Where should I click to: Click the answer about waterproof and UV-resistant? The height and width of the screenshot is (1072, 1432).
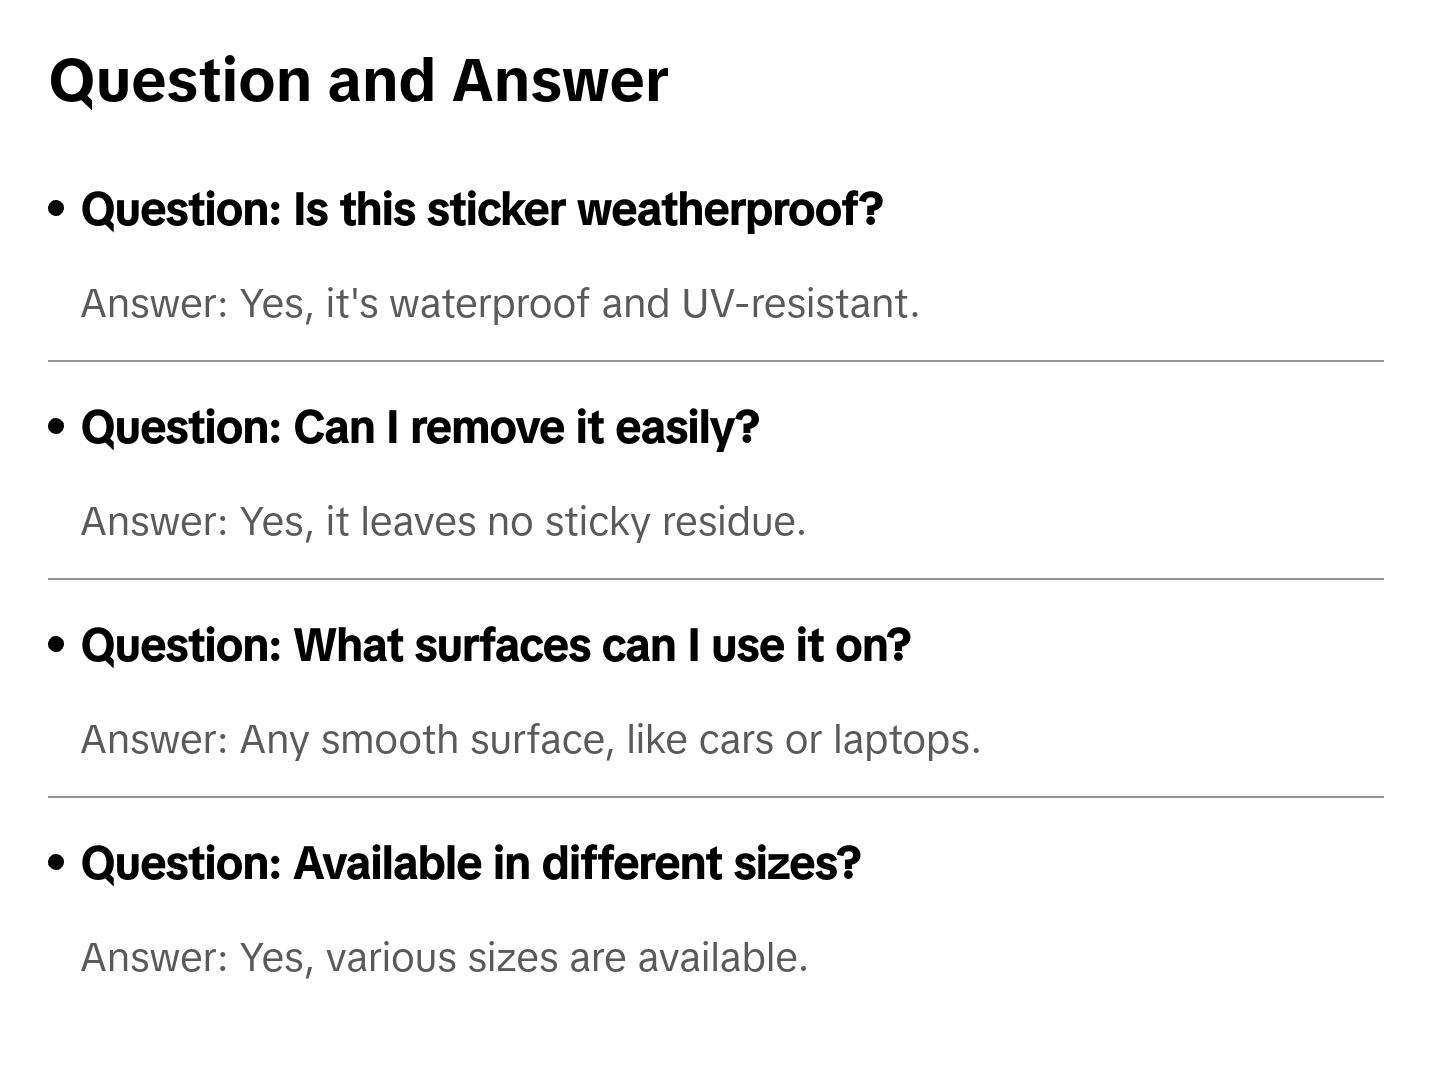499,304
